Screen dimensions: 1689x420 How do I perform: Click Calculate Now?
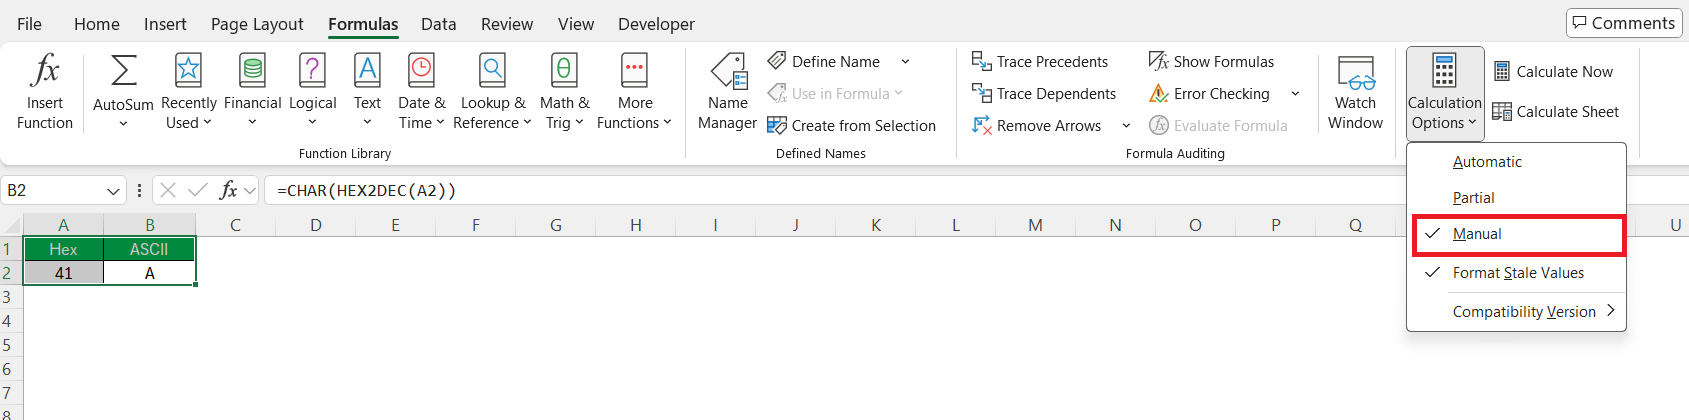coord(1553,71)
